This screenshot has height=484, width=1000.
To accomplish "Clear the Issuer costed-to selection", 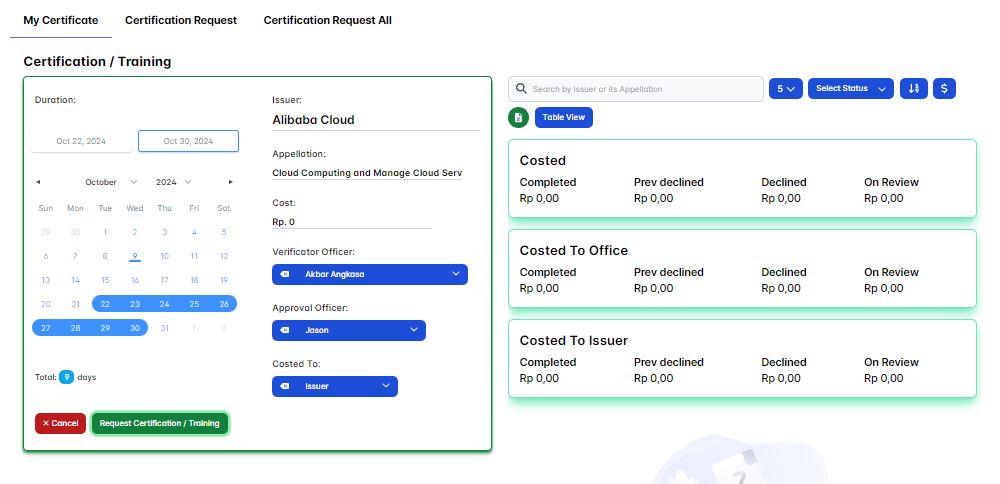I will click(285, 386).
